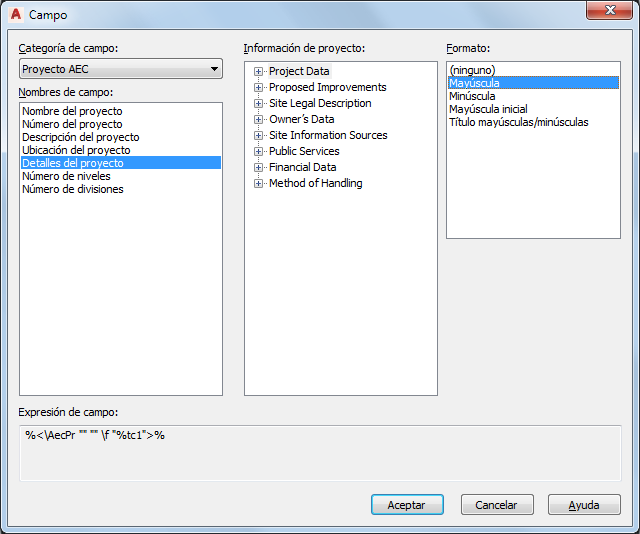Choose Minúscula format
The width and height of the screenshot is (640, 534).
tap(472, 96)
